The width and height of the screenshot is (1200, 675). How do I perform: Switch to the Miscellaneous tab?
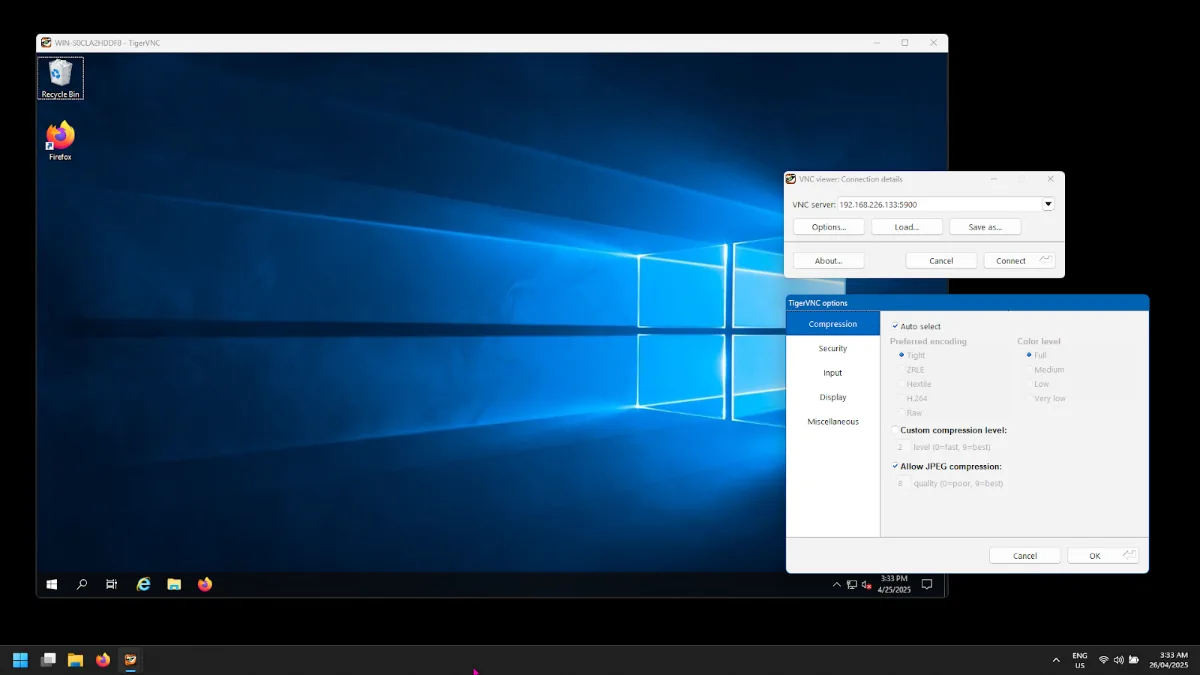833,421
